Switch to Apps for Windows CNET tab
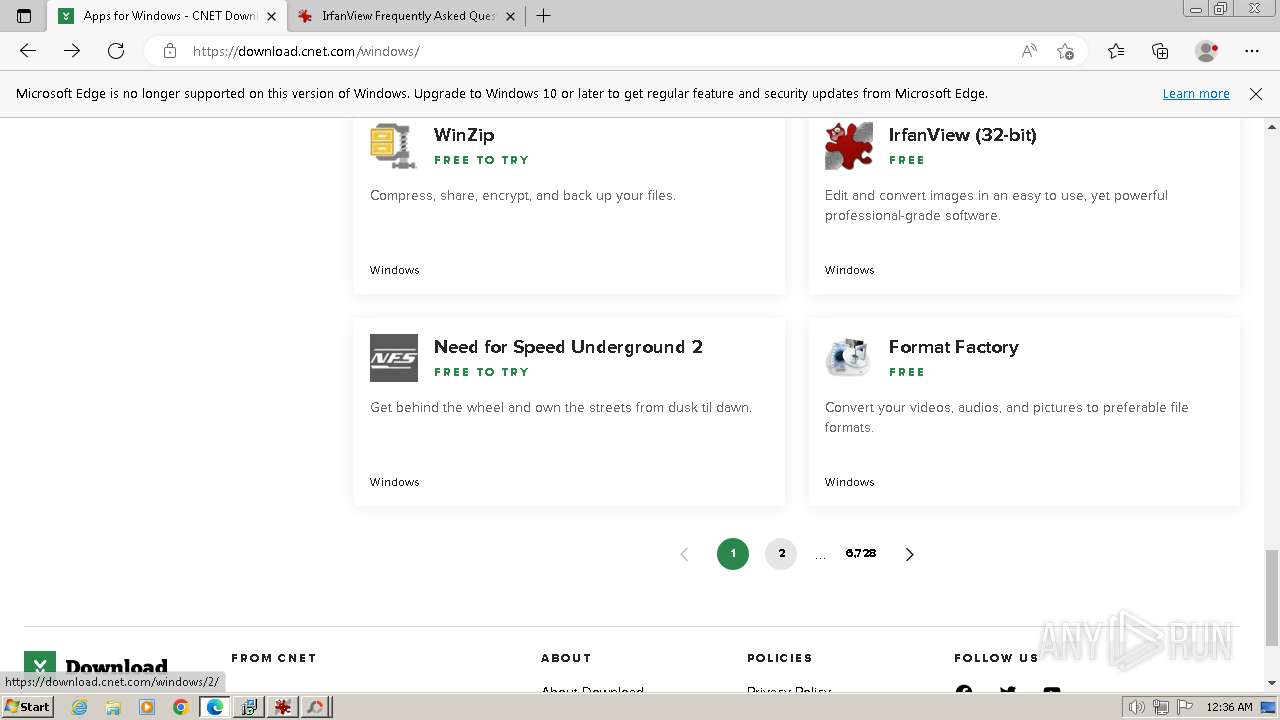The height and width of the screenshot is (720, 1280). click(167, 16)
